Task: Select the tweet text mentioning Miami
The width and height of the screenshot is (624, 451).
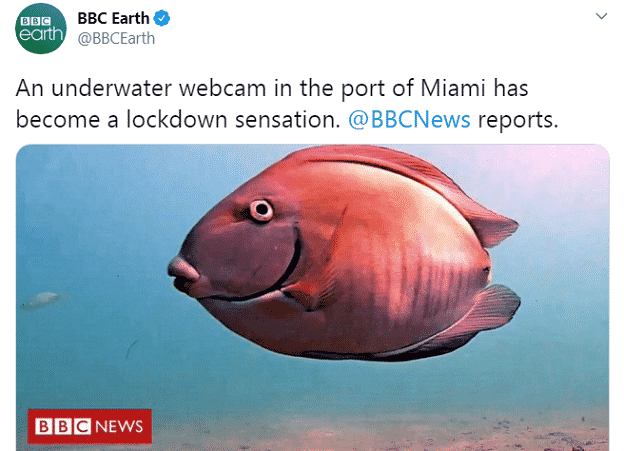Action: tap(287, 103)
